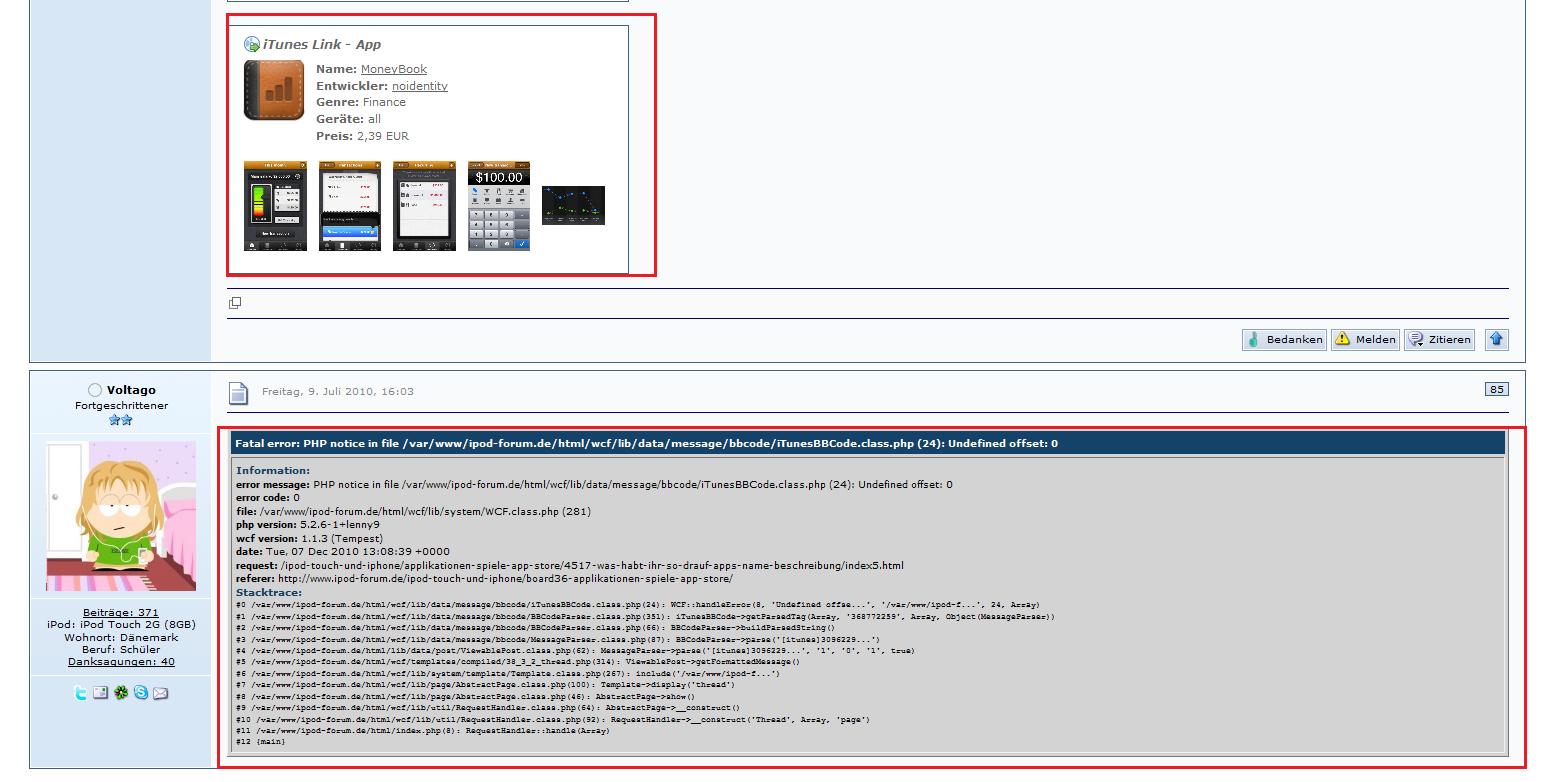
Task: Open the MoneyBook app name link
Action: [394, 69]
